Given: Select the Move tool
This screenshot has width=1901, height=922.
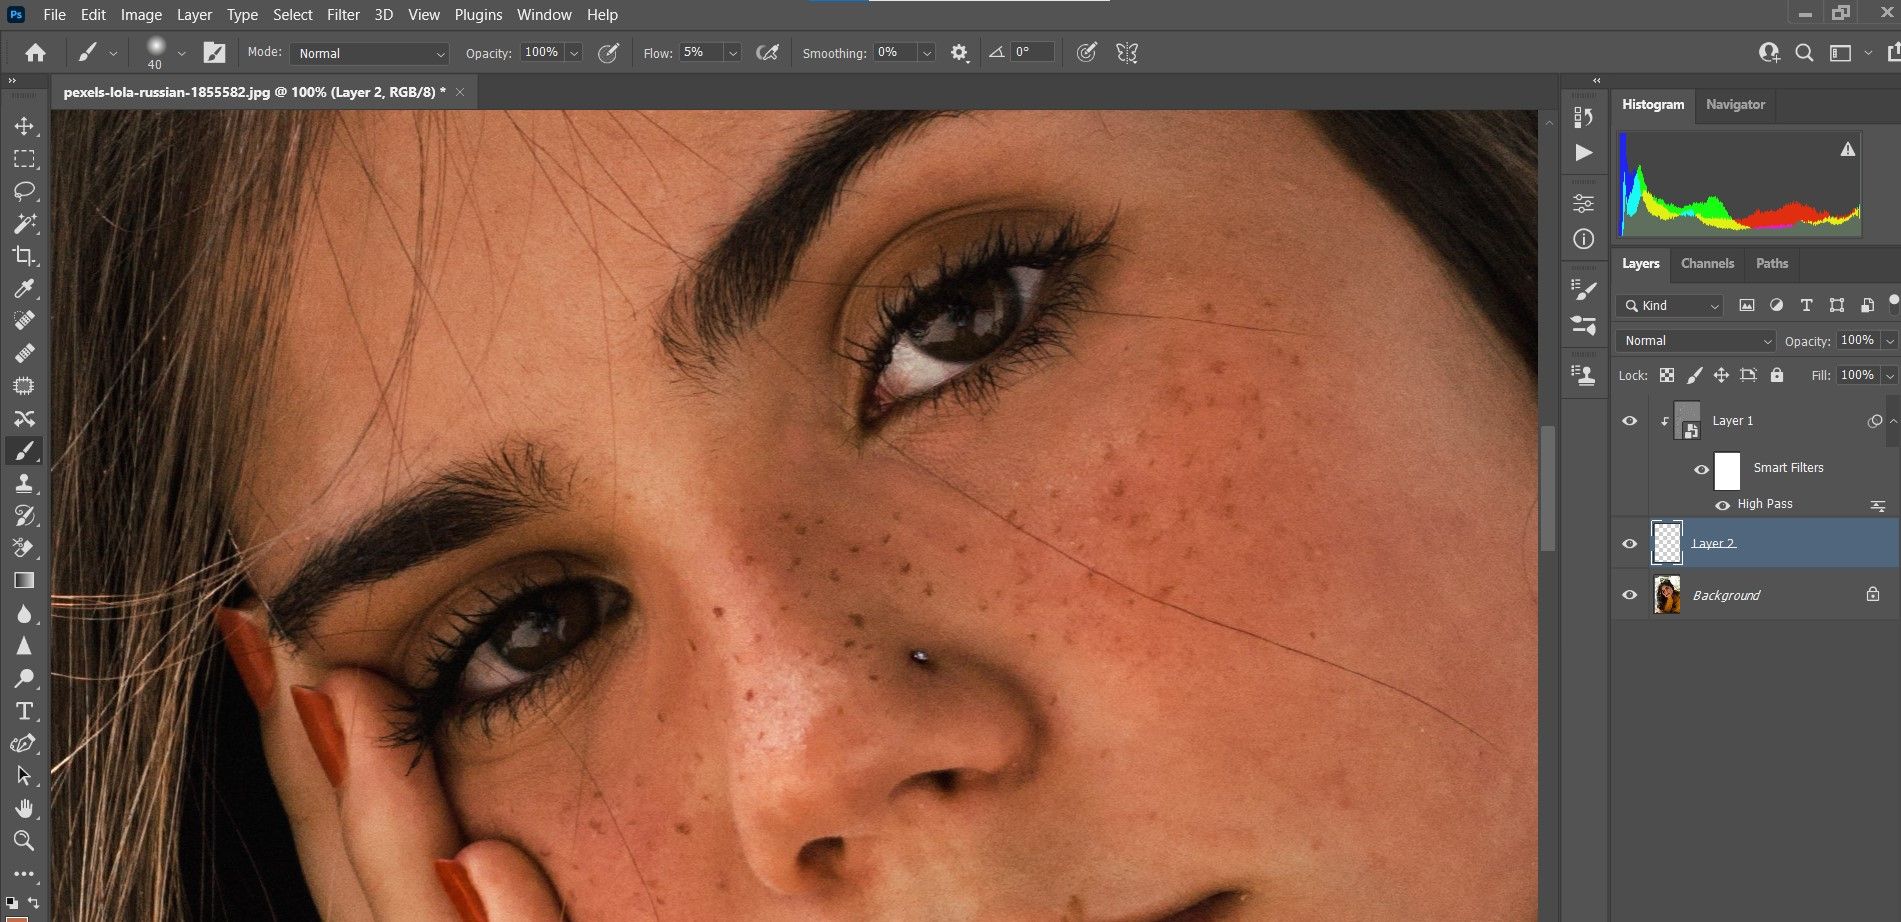Looking at the screenshot, I should [24, 126].
